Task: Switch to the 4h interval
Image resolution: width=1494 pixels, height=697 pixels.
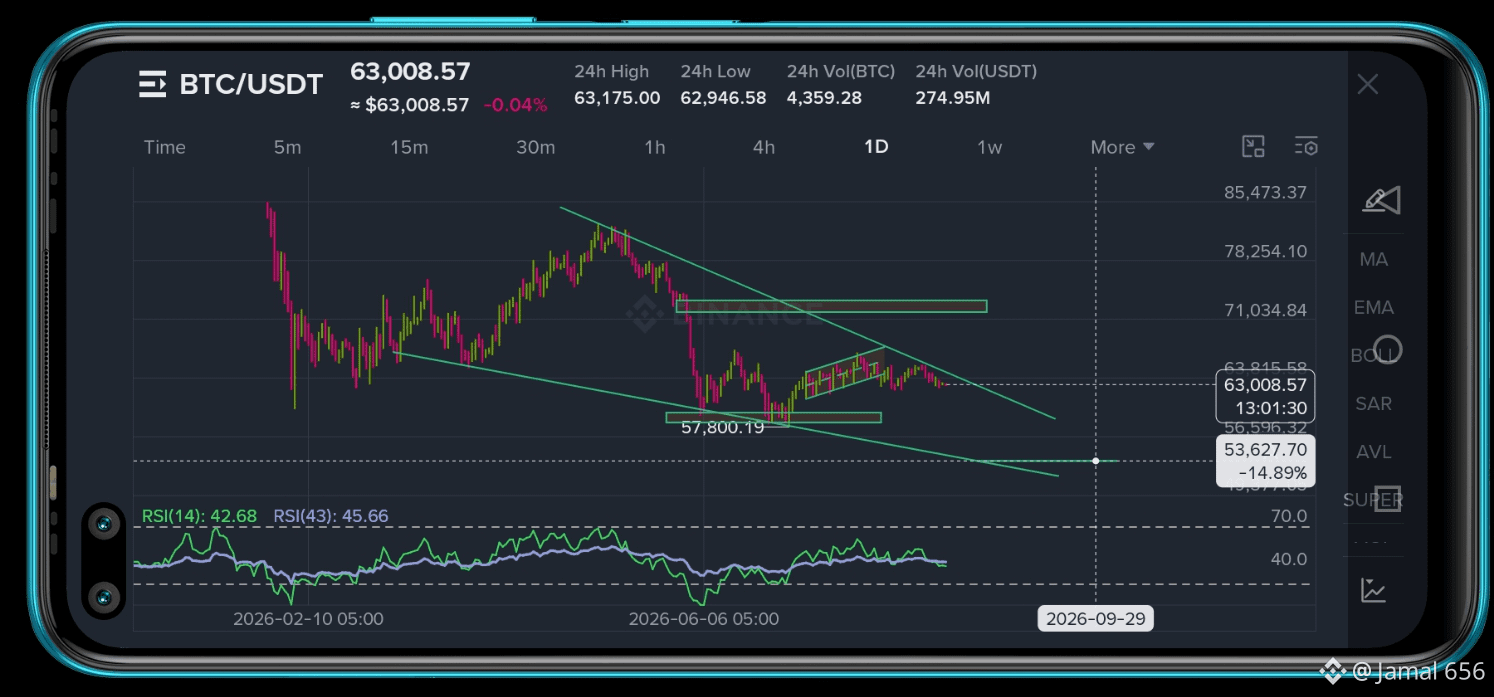Action: coord(763,147)
